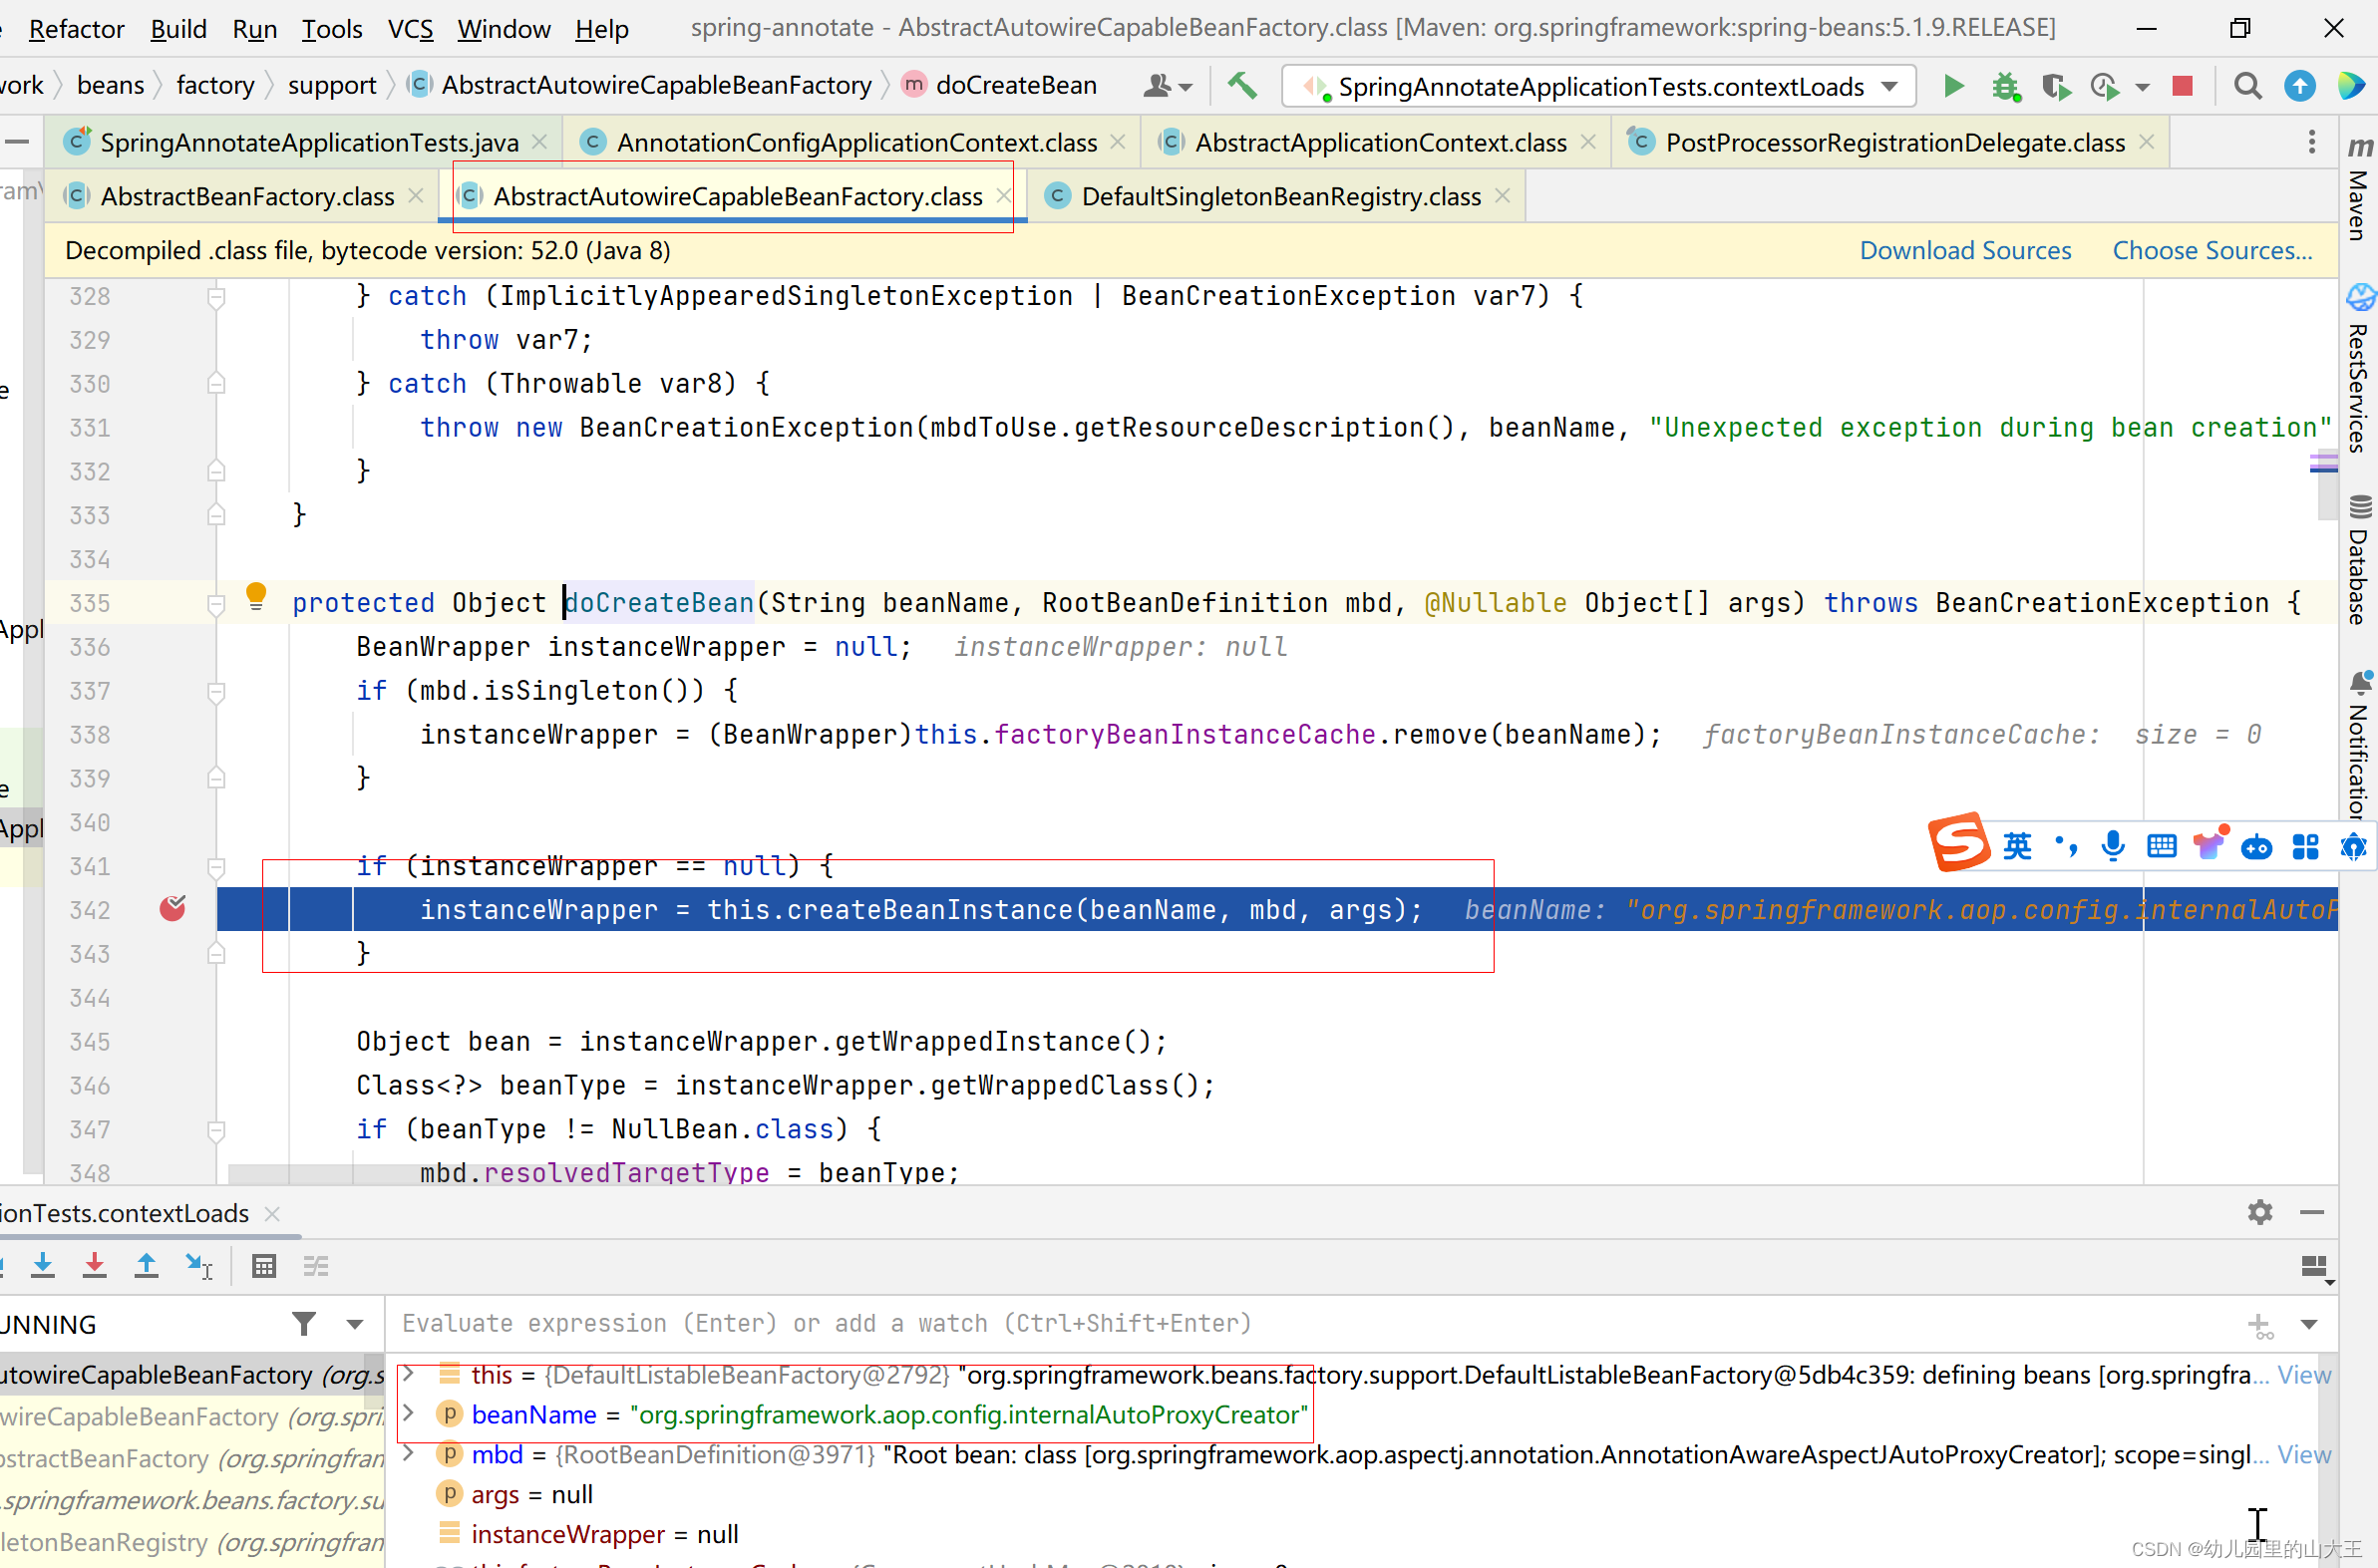Click the Download Sources link
The height and width of the screenshot is (1568, 2378).
pos(1964,250)
